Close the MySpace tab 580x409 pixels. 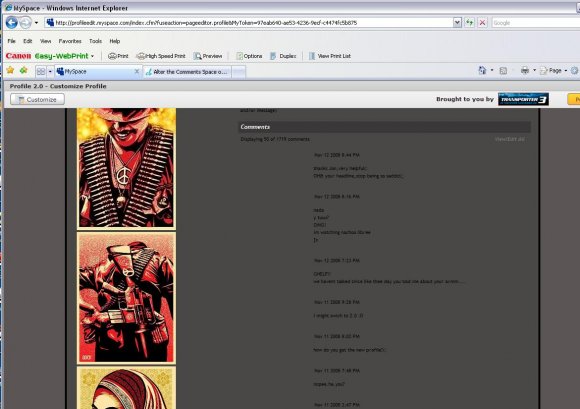coord(136,71)
